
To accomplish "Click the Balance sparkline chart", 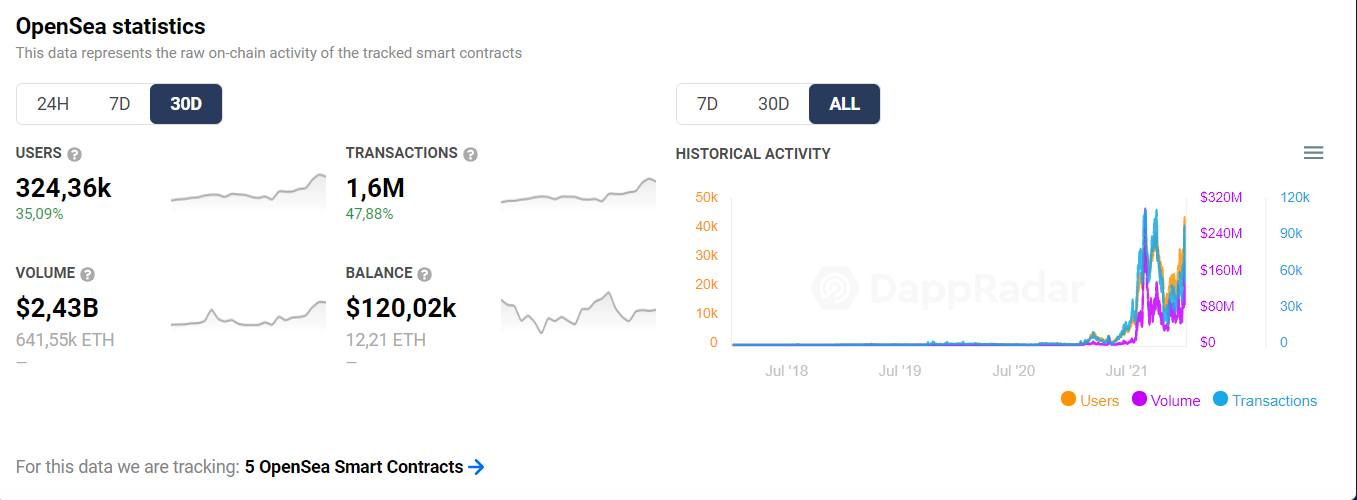I will point(578,311).
